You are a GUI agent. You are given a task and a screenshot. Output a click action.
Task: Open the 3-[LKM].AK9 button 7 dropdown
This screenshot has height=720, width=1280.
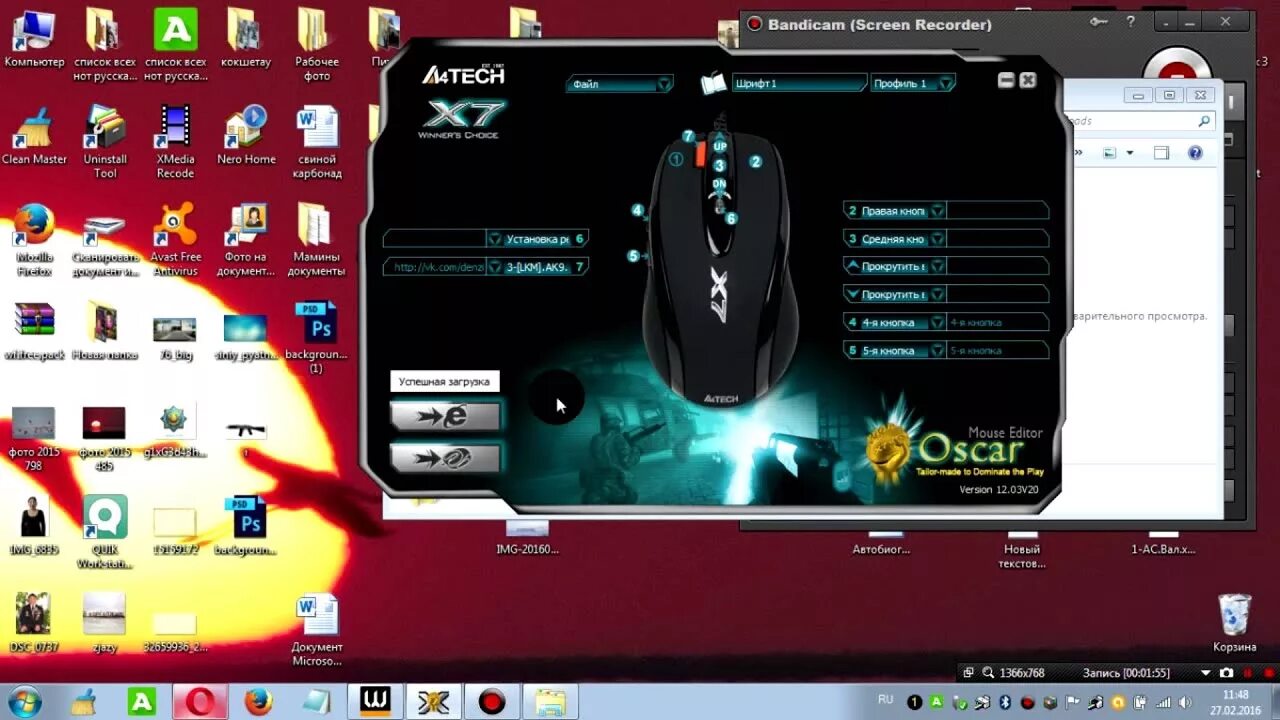[494, 267]
